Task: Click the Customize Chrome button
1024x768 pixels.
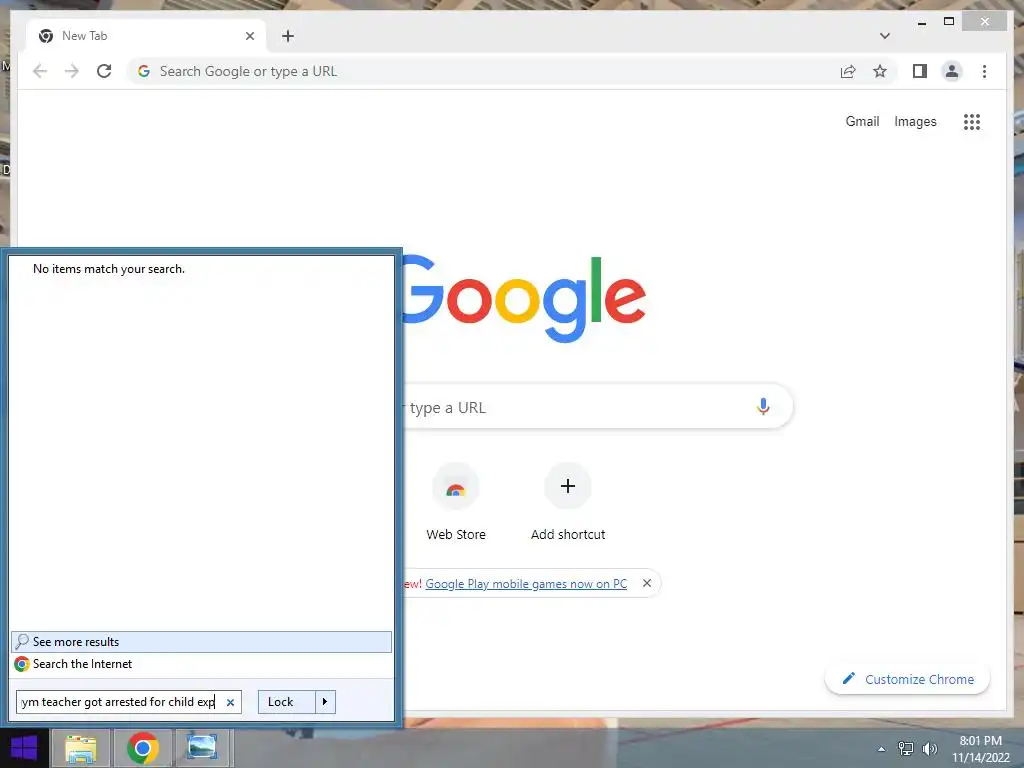Action: tap(908, 679)
